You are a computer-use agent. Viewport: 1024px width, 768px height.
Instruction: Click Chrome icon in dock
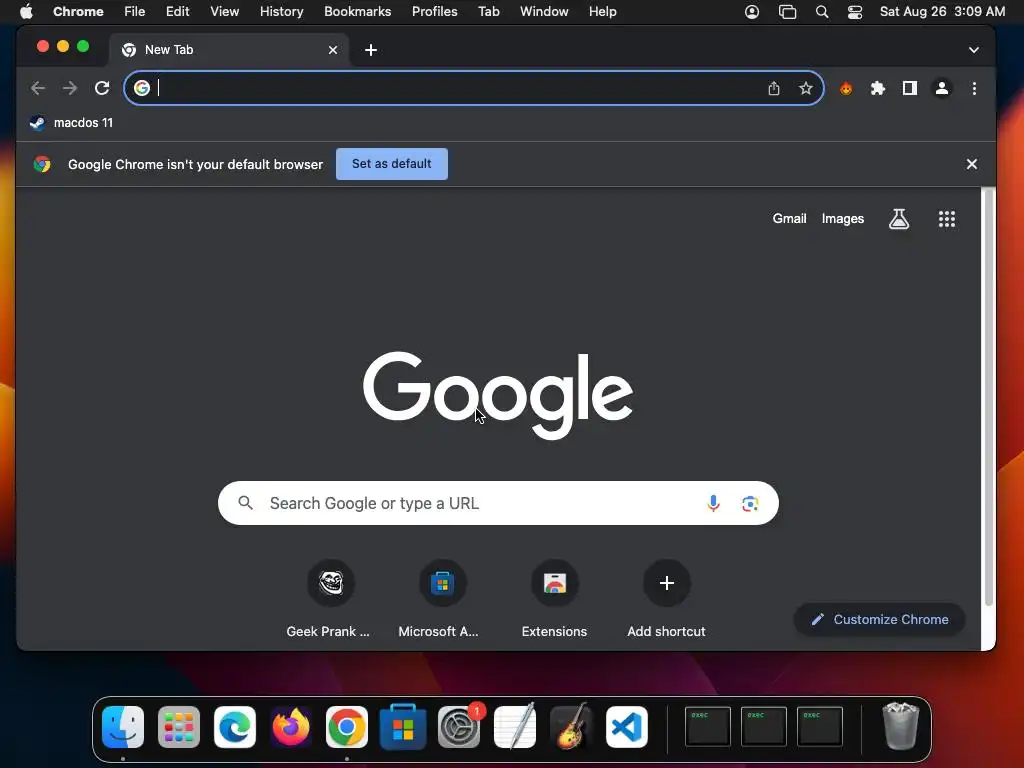coord(347,727)
